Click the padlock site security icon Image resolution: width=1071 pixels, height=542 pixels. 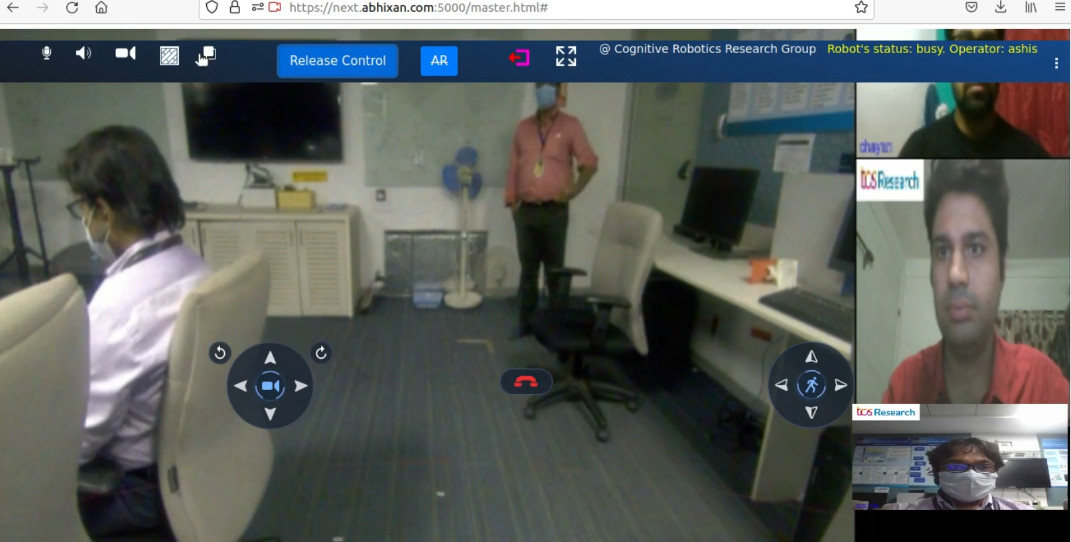coord(235,8)
